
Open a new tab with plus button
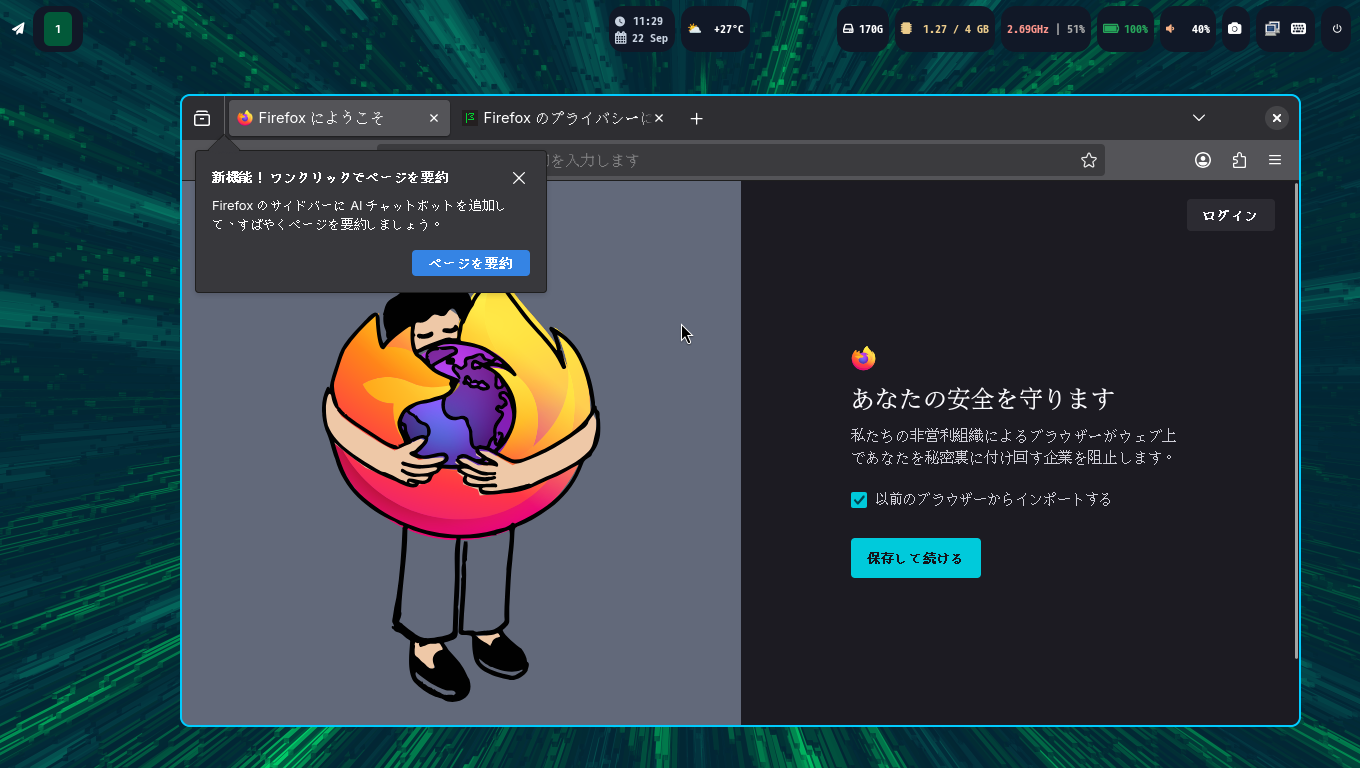click(697, 118)
